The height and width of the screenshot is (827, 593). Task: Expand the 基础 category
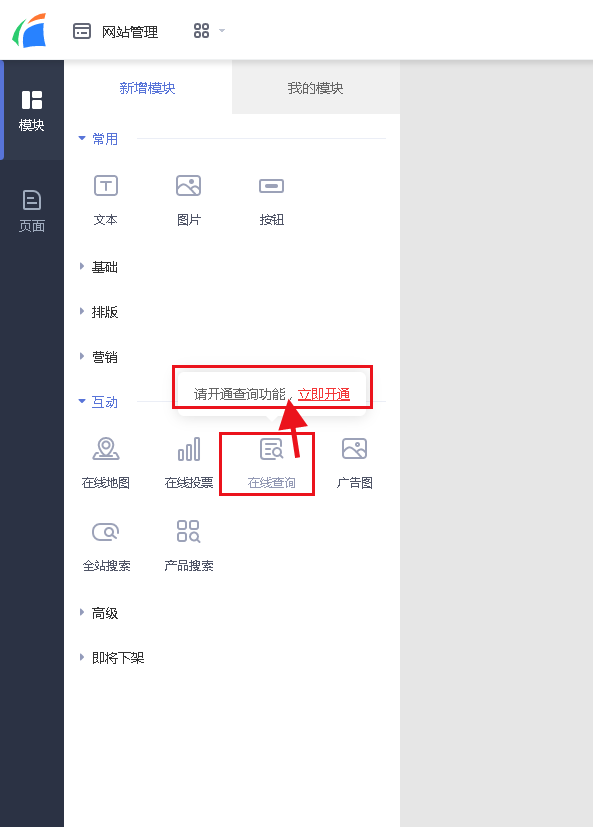[x=98, y=267]
